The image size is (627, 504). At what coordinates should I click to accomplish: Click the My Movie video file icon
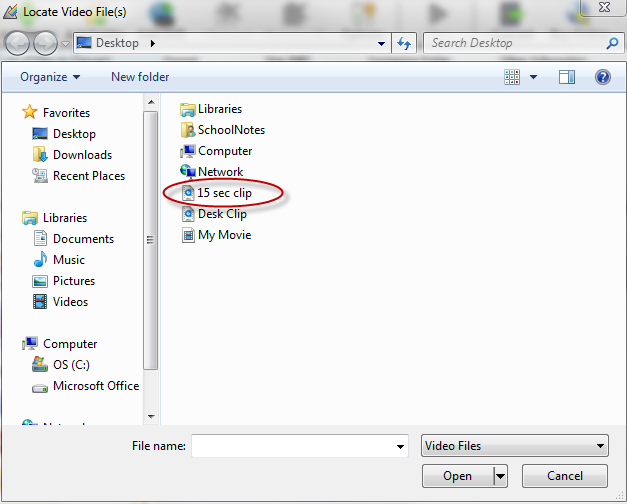[188, 235]
